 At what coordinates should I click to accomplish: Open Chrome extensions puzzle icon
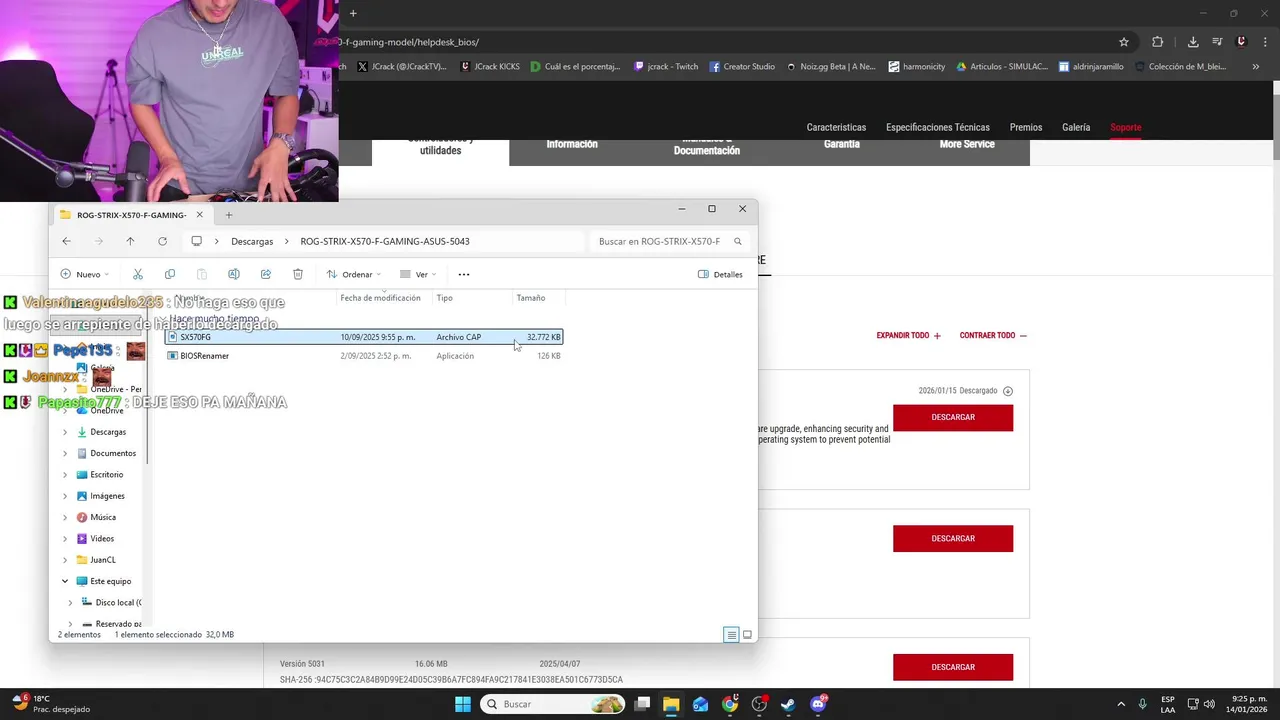[x=1157, y=42]
